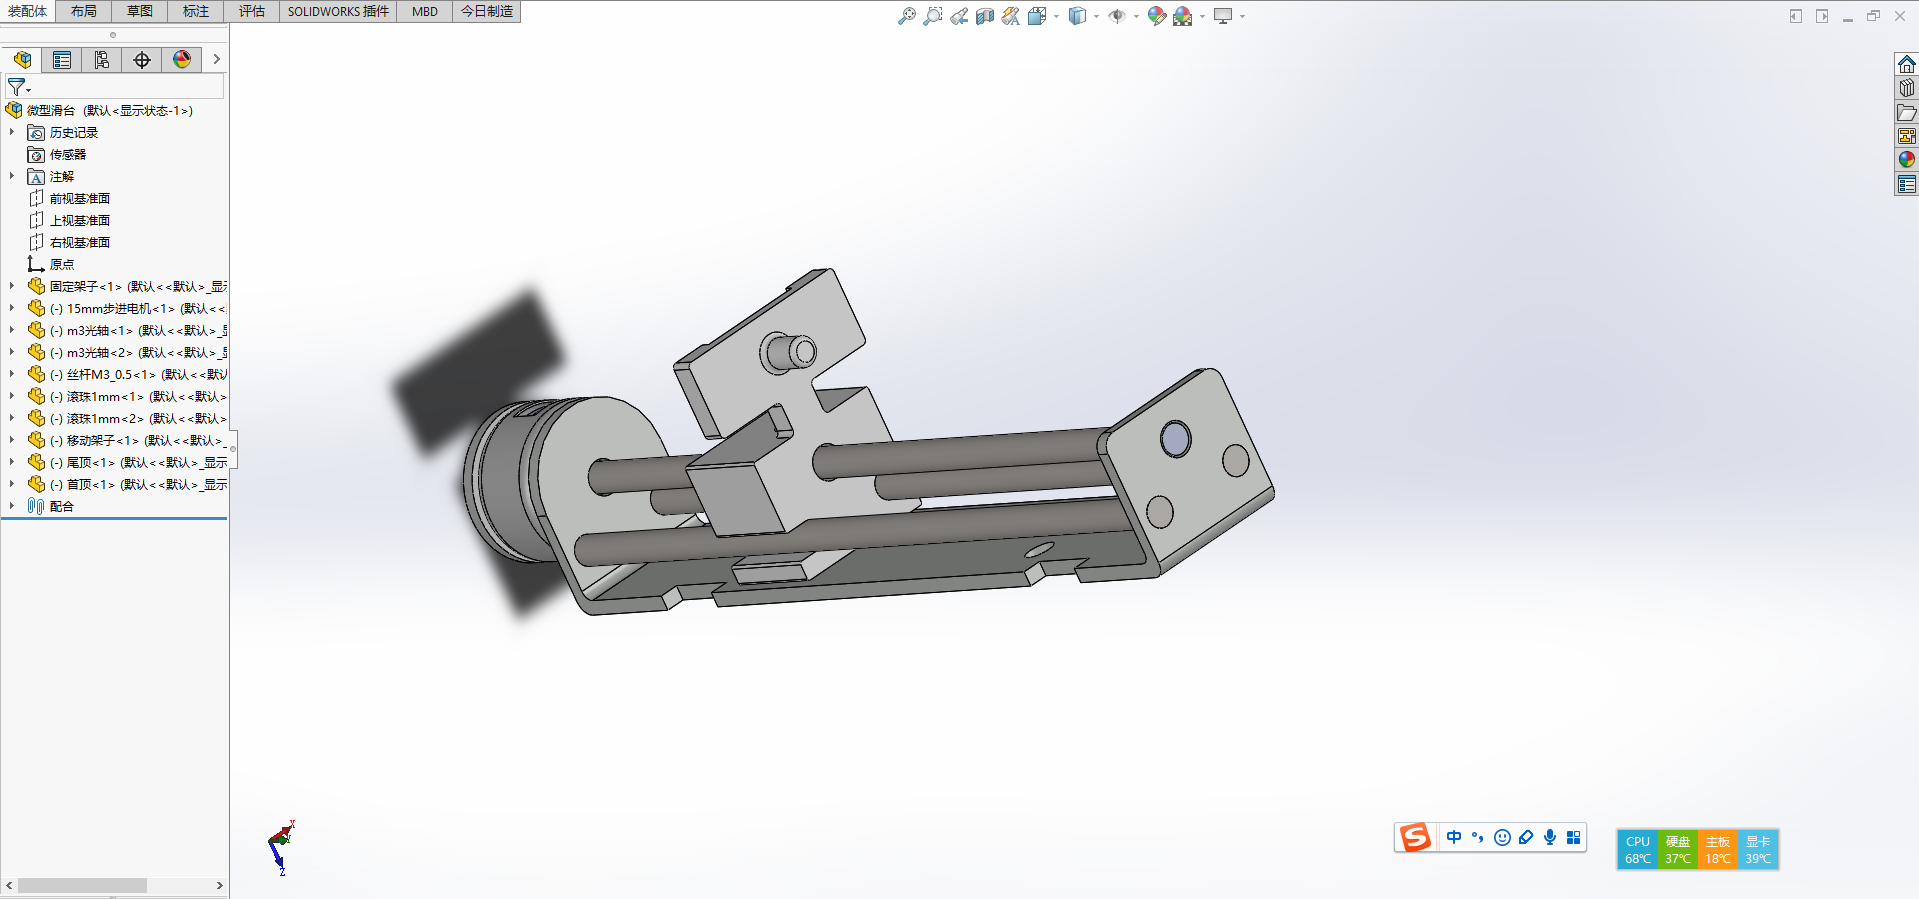Screen dimensions: 1919x899
Task: Toggle the 中 Chinese/English input mode
Action: [x=1454, y=837]
